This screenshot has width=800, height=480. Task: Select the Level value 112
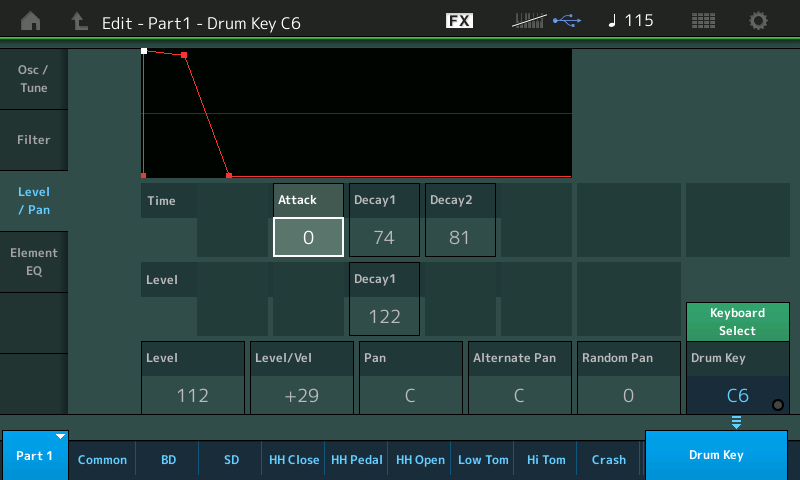pyautogui.click(x=192, y=395)
